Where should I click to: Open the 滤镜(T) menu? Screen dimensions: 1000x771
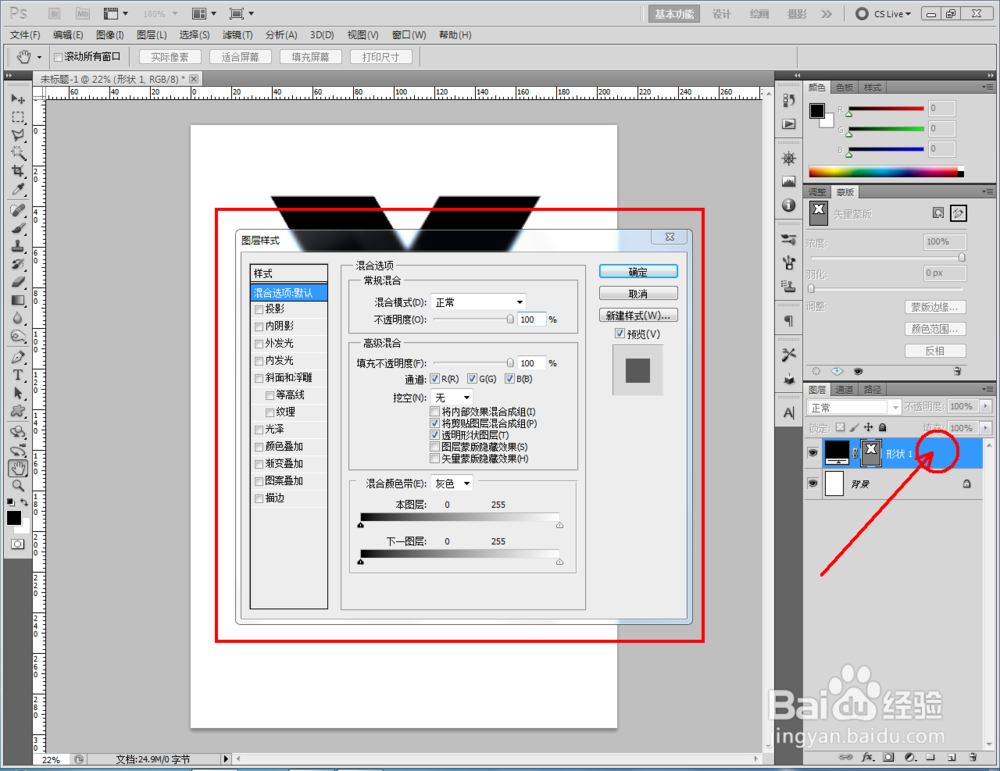click(x=237, y=35)
